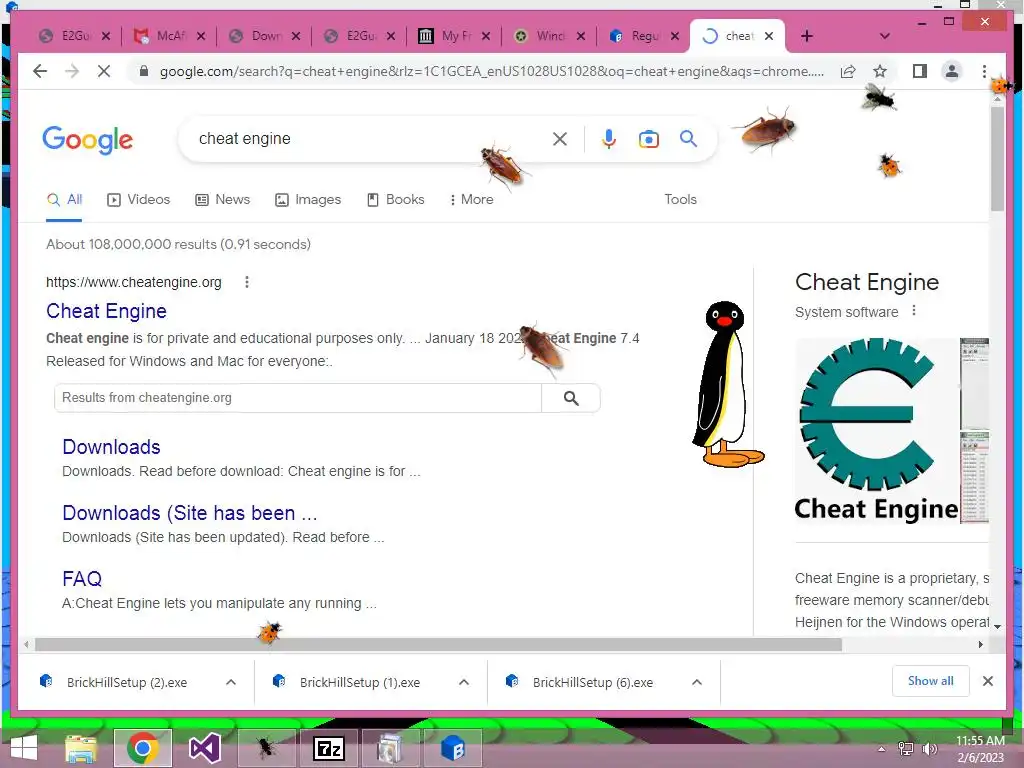Open a new browser tab

coord(807,36)
